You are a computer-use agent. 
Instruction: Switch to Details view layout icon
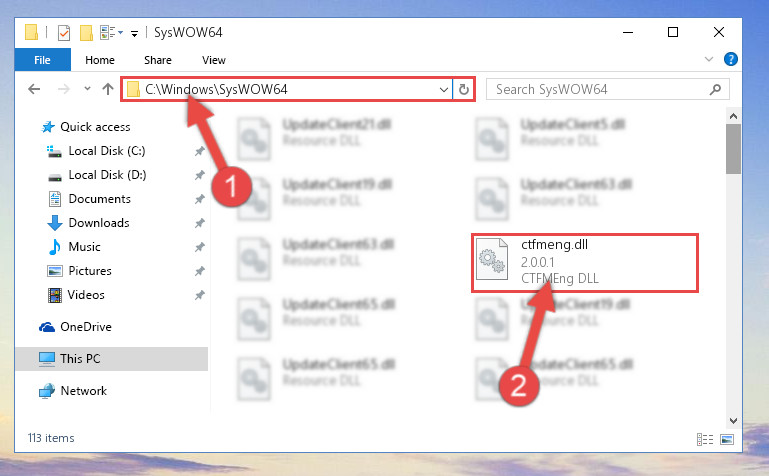[x=705, y=439]
